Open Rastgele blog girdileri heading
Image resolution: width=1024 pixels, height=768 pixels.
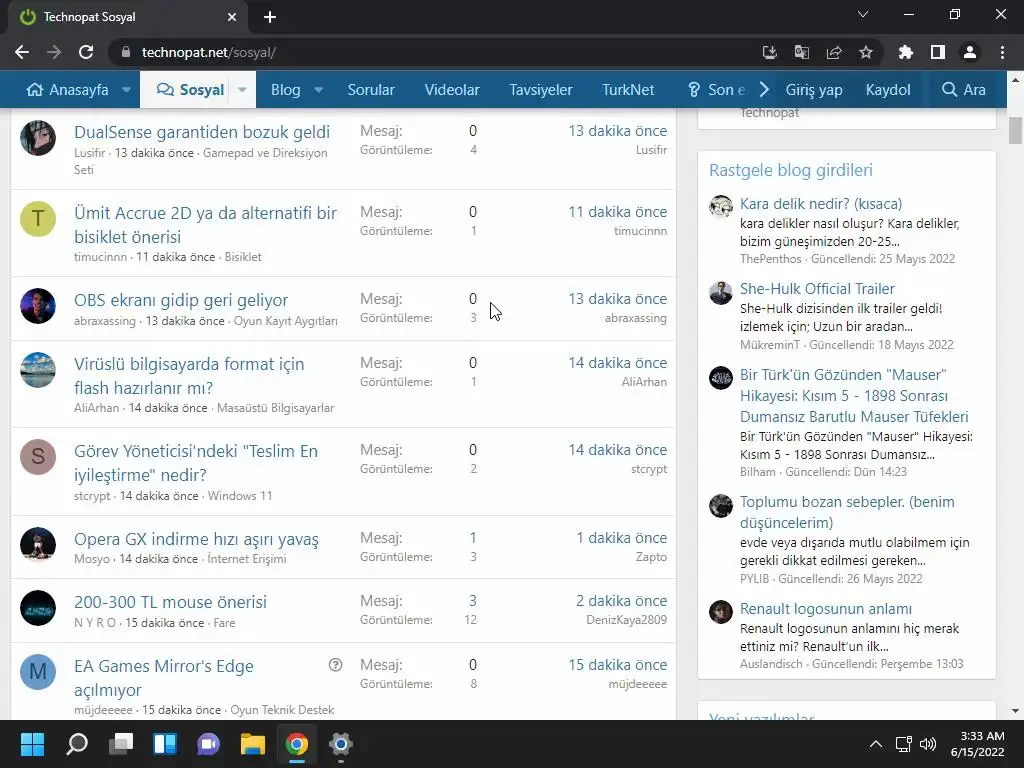[791, 170]
